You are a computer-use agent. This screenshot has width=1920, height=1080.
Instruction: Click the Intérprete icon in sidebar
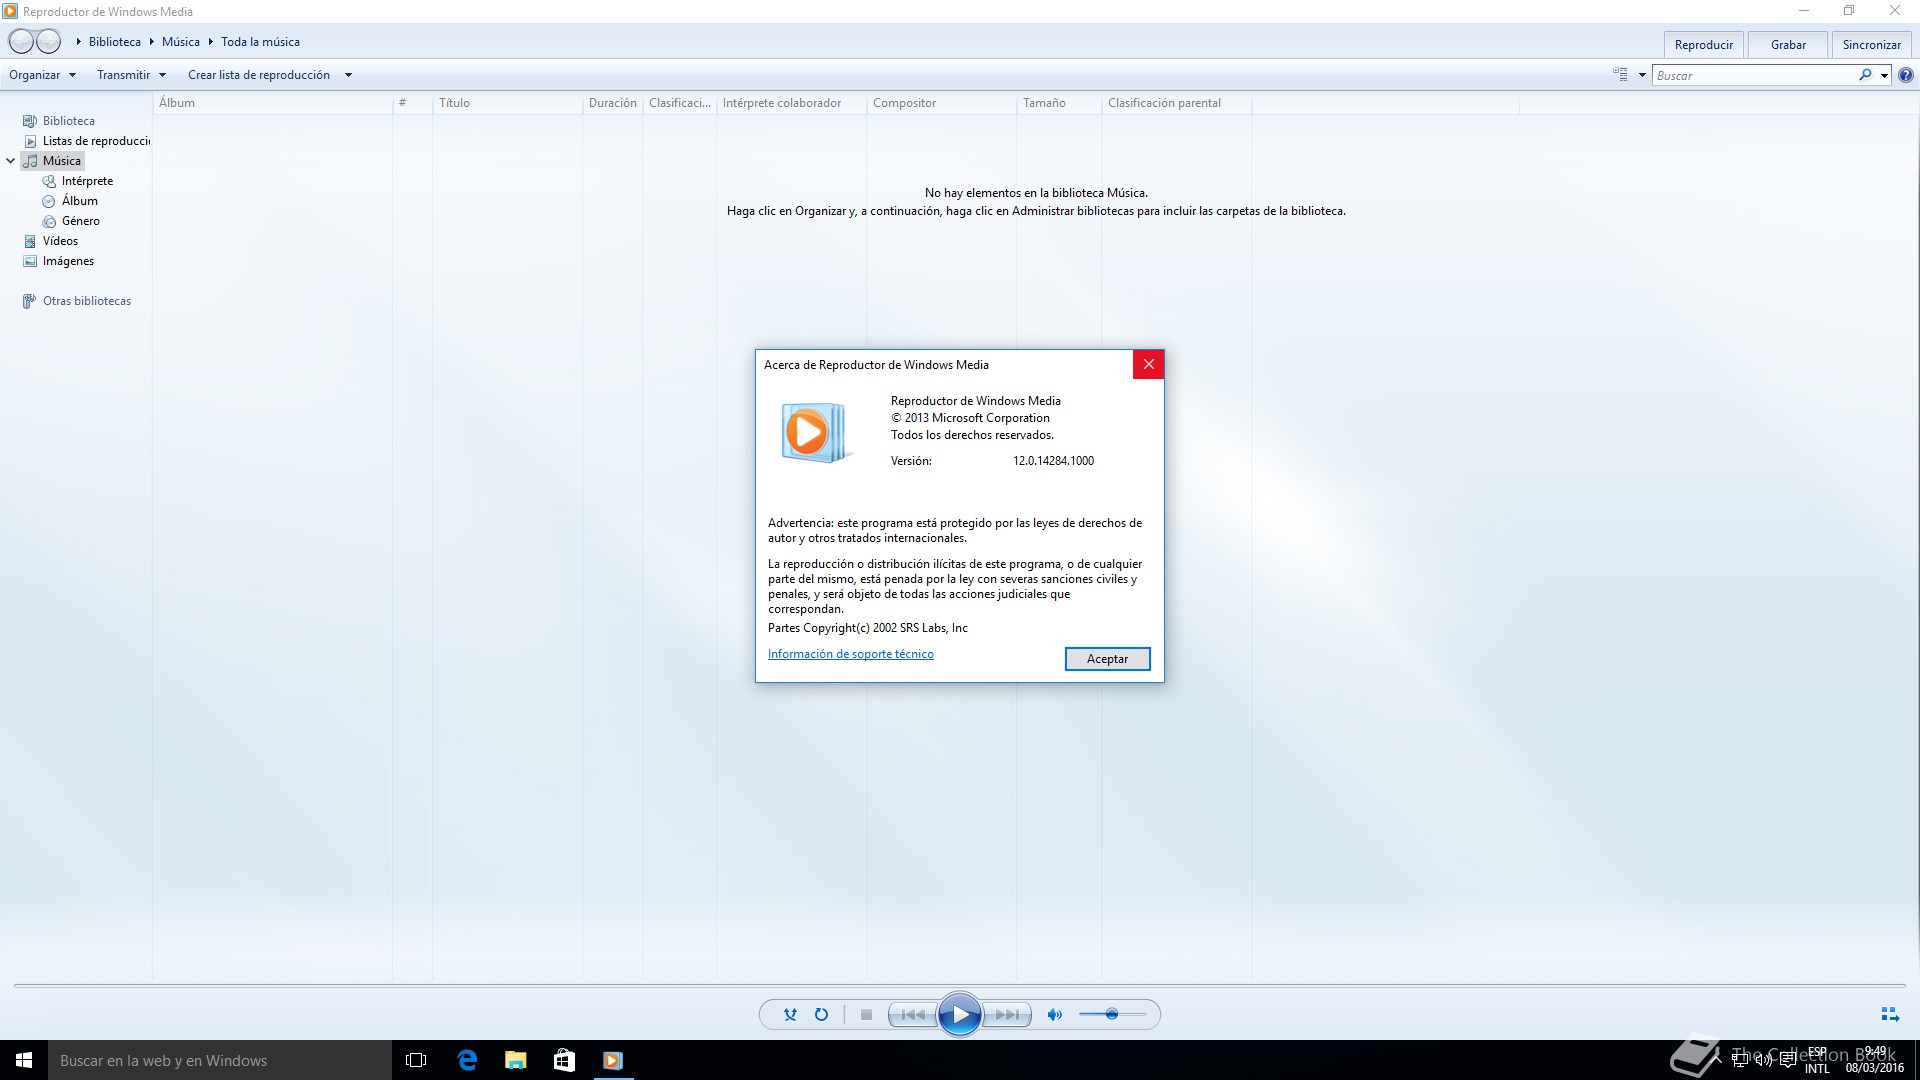click(49, 181)
